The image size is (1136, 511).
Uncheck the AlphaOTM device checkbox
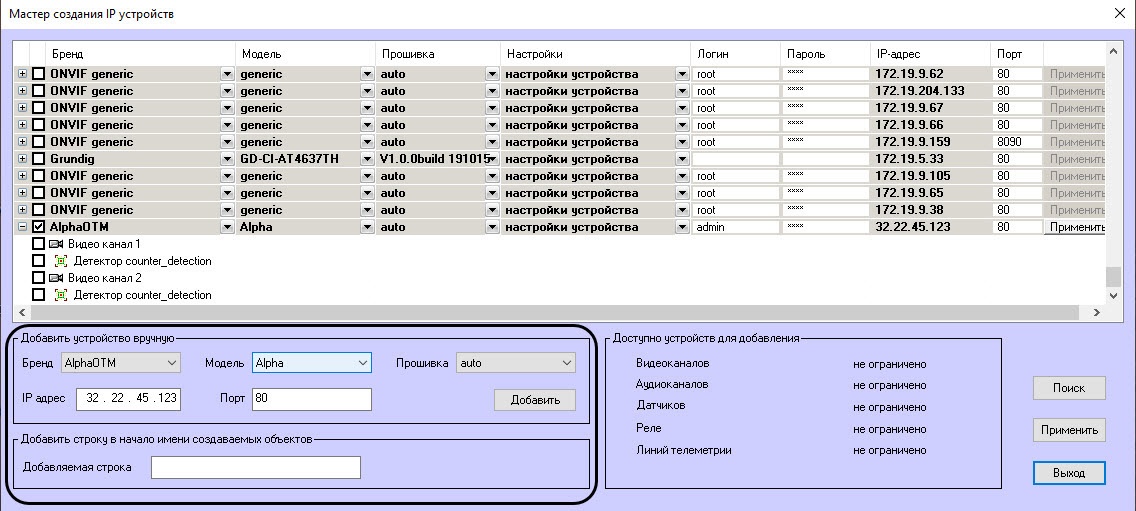click(x=38, y=227)
